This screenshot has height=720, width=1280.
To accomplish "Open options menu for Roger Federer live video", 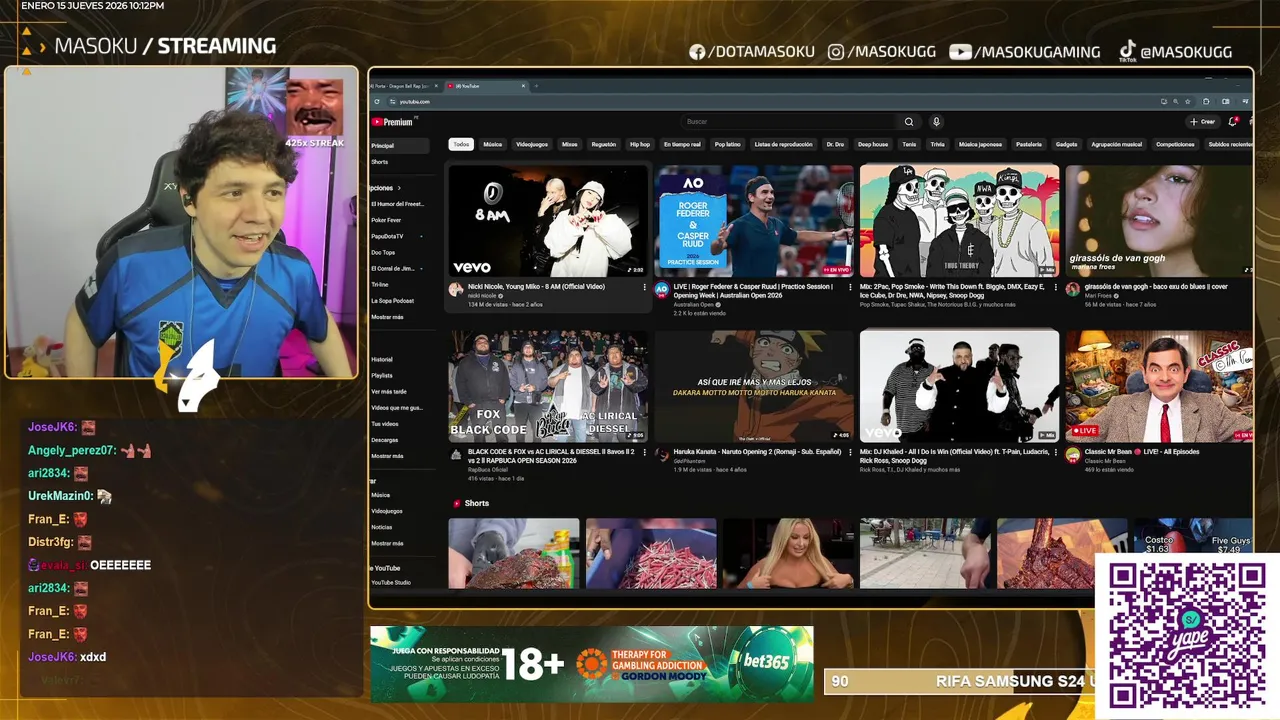I will click(850, 287).
